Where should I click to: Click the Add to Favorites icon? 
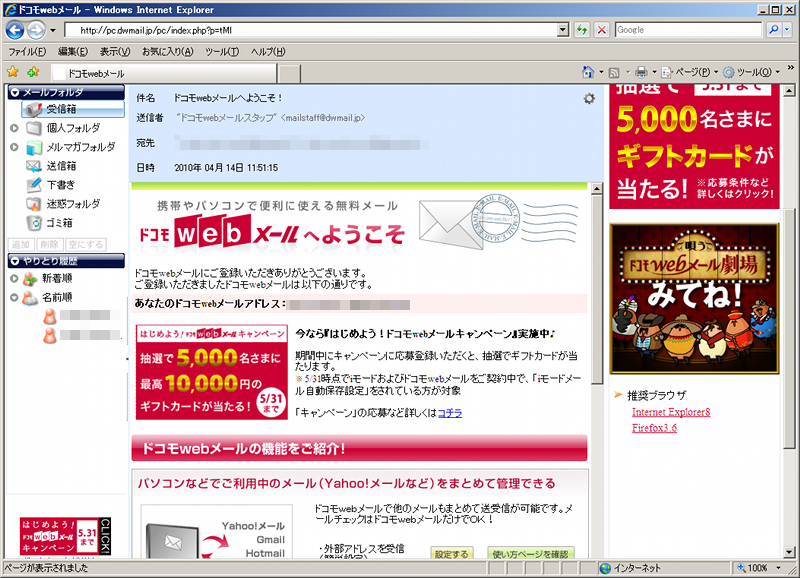pos(31,71)
